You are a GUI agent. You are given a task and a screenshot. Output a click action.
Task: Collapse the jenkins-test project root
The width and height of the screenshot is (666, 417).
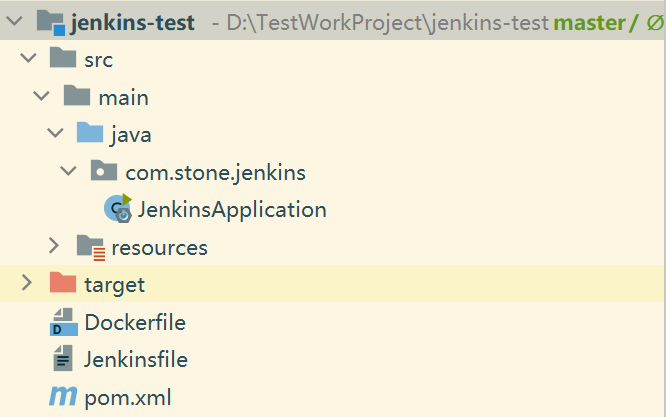15,21
